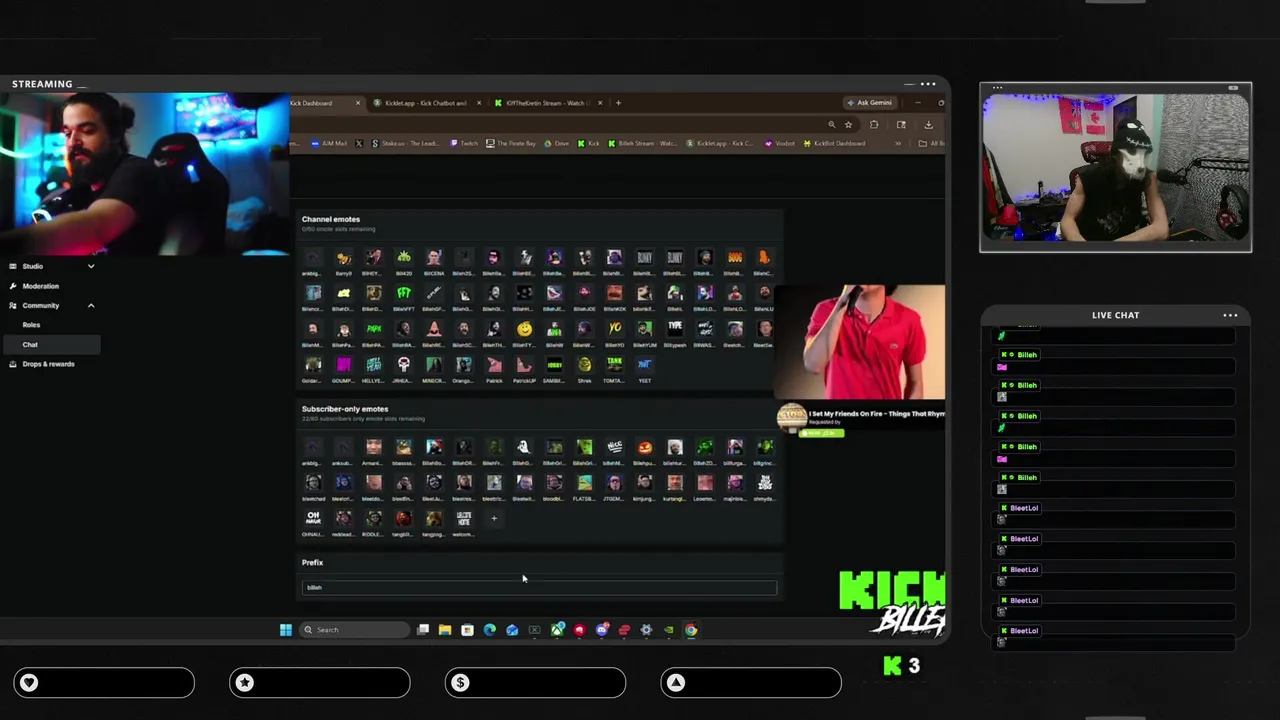Screen dimensions: 1280x720
Task: Open File Explorer from taskbar
Action: tap(445, 630)
